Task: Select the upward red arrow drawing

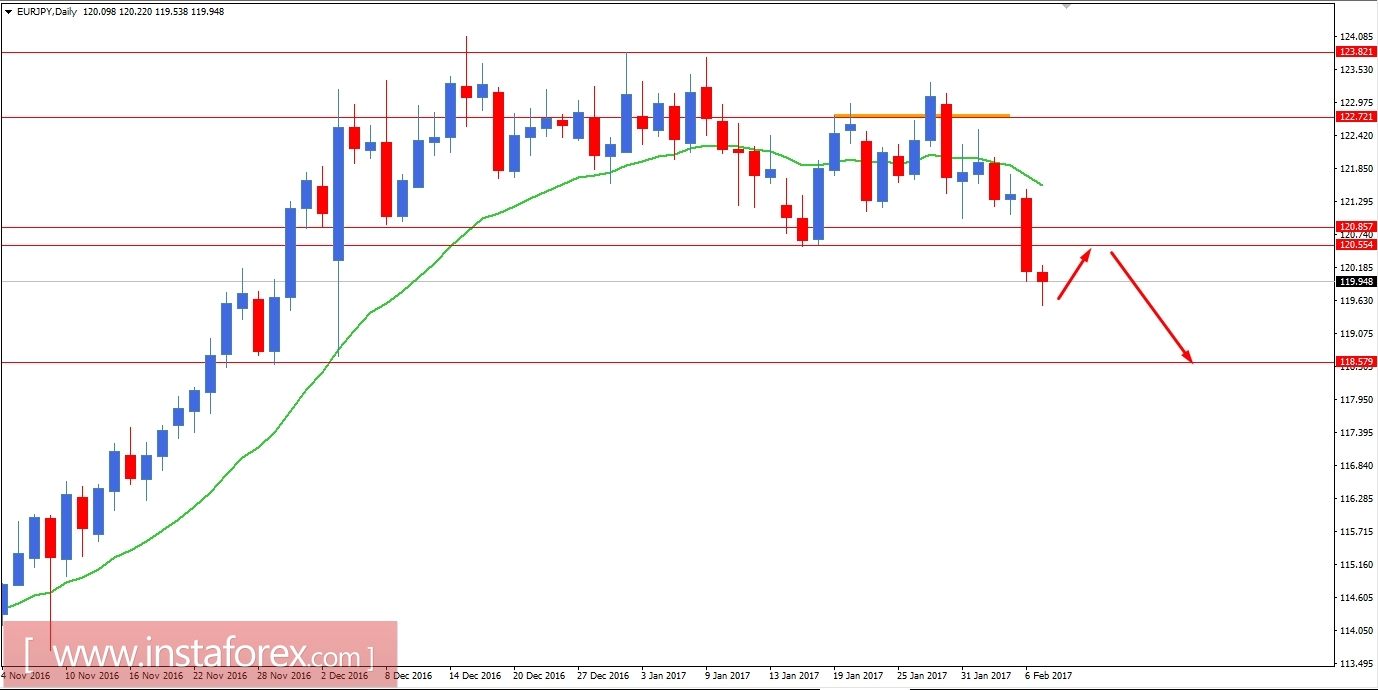Action: point(1072,275)
